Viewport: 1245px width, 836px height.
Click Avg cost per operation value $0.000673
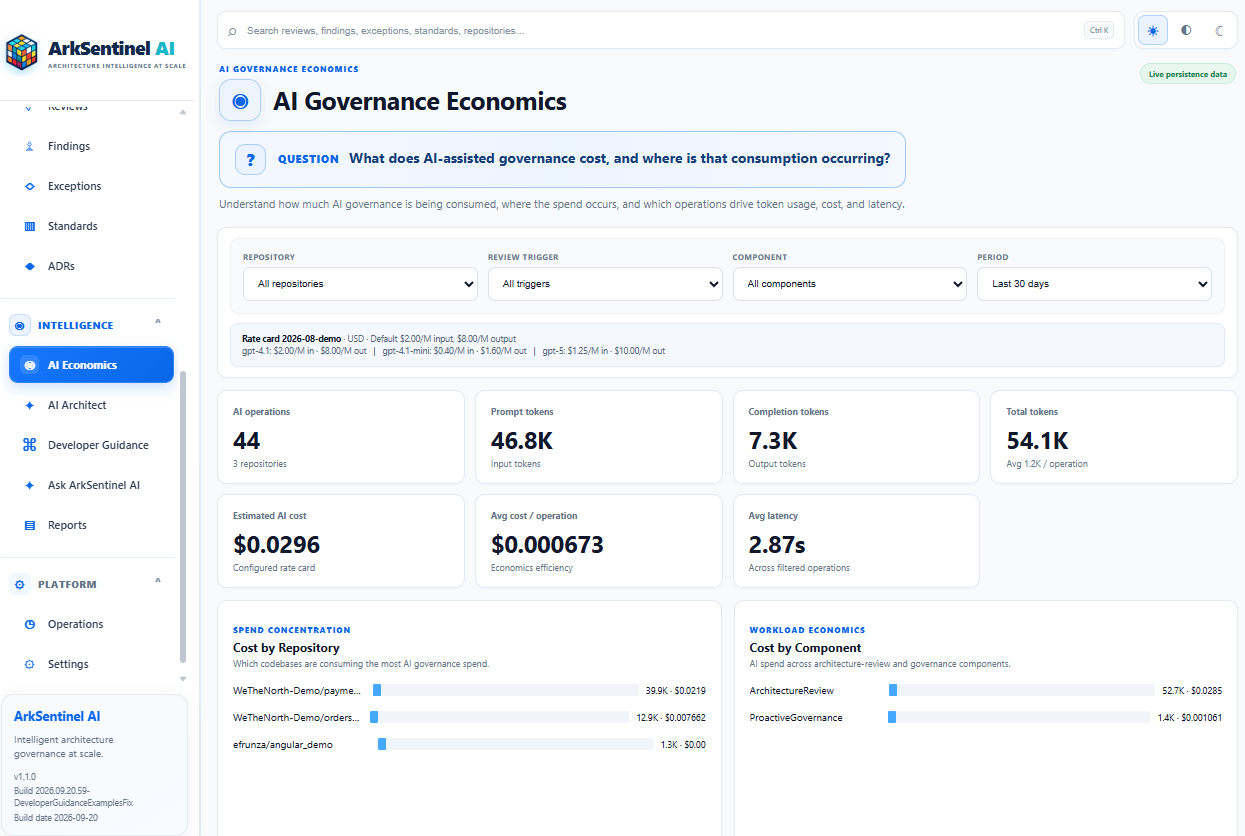click(x=547, y=545)
